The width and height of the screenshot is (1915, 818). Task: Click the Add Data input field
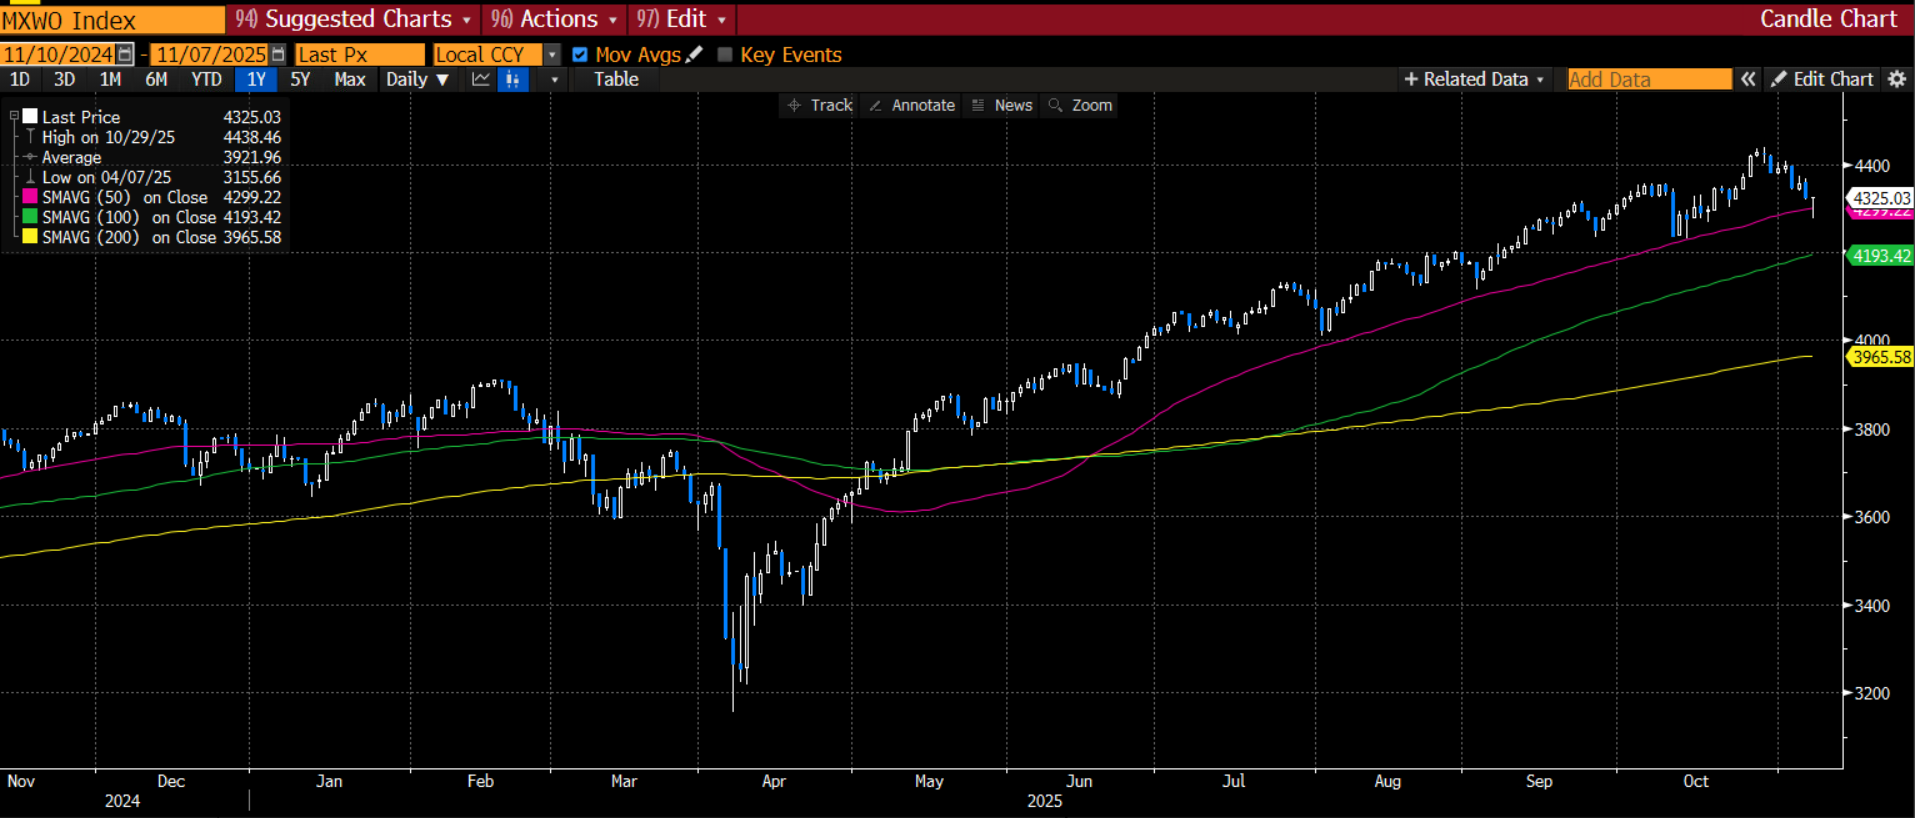coord(1648,79)
